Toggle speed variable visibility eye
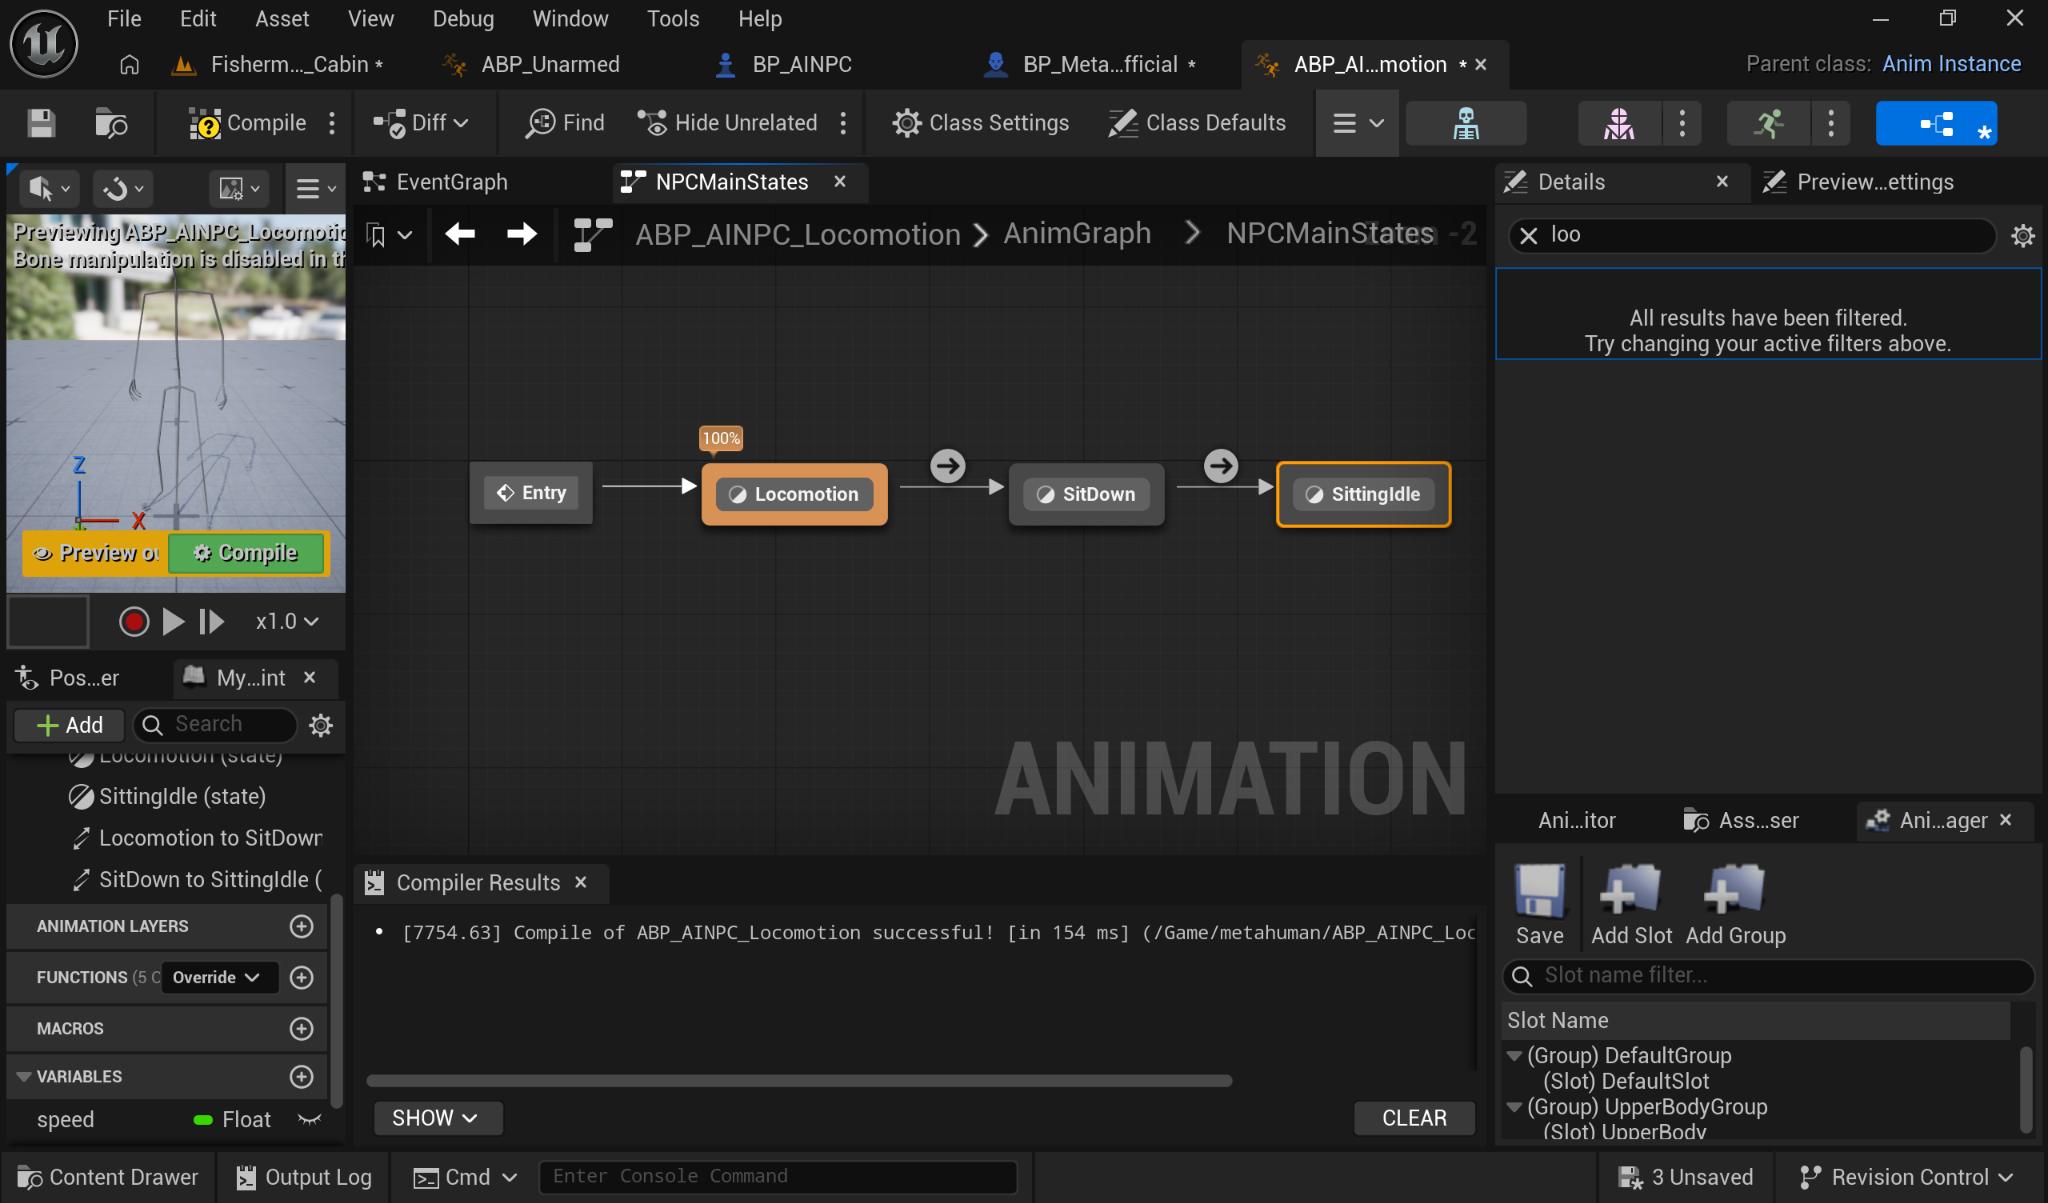The height and width of the screenshot is (1203, 2048). [x=309, y=1120]
